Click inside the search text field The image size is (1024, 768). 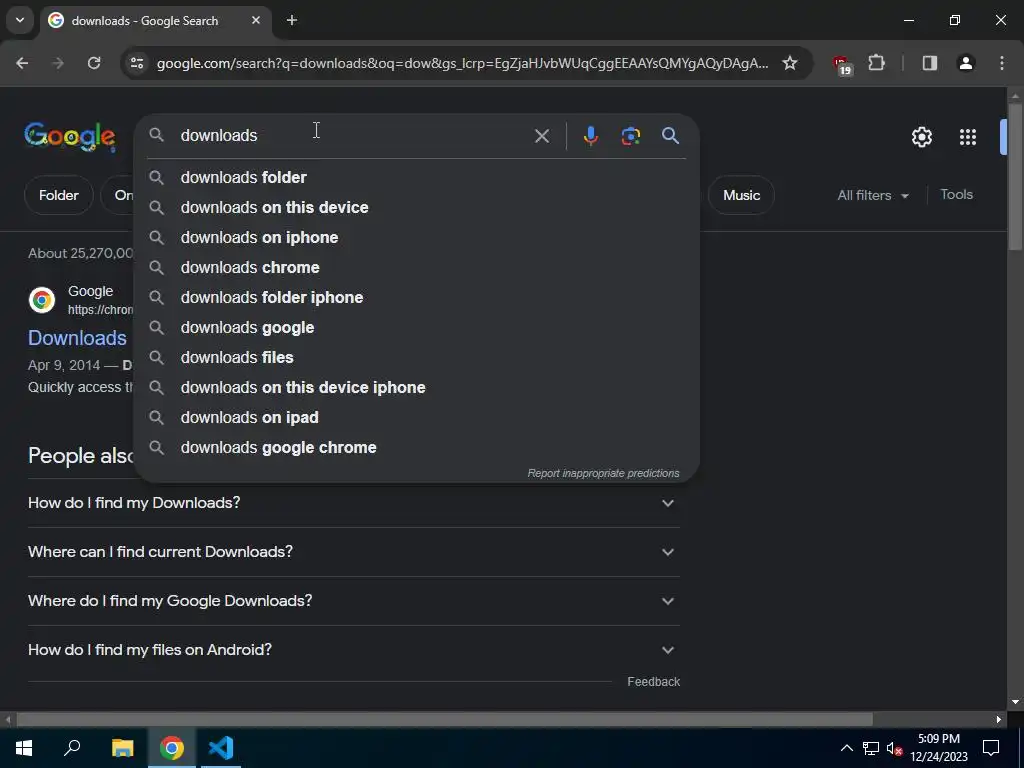(353, 136)
